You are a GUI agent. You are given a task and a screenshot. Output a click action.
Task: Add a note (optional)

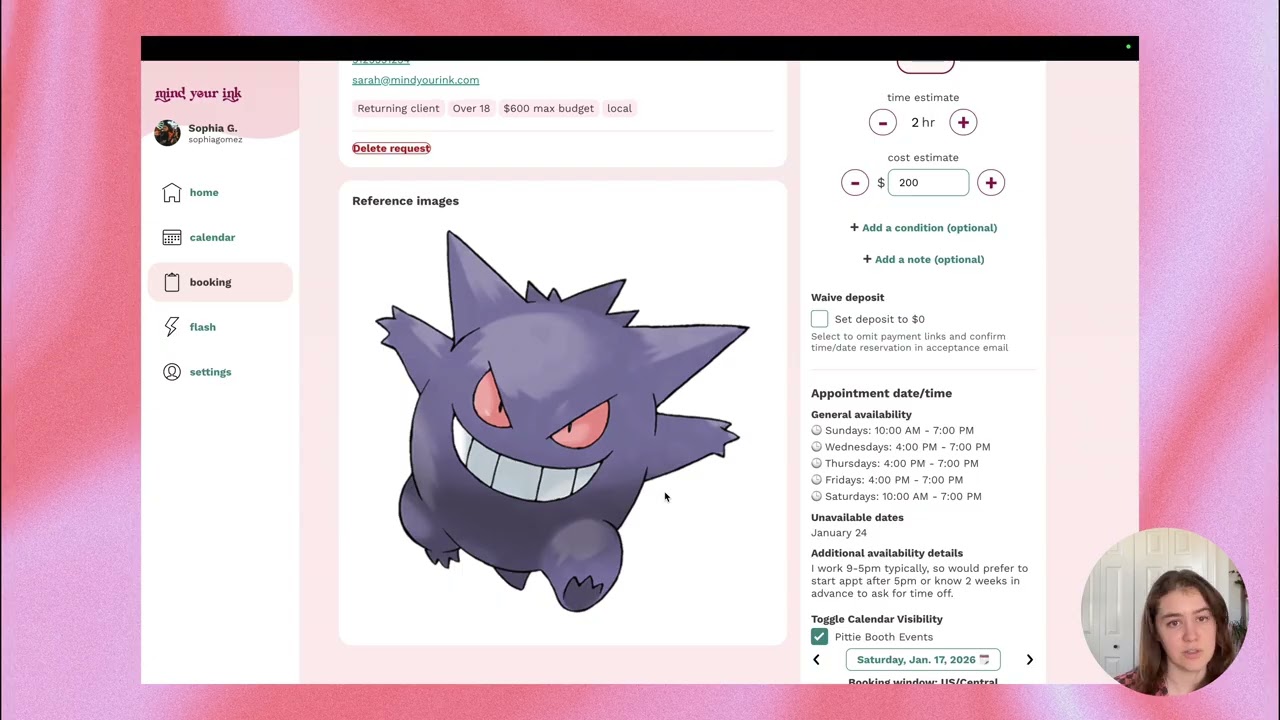(923, 260)
